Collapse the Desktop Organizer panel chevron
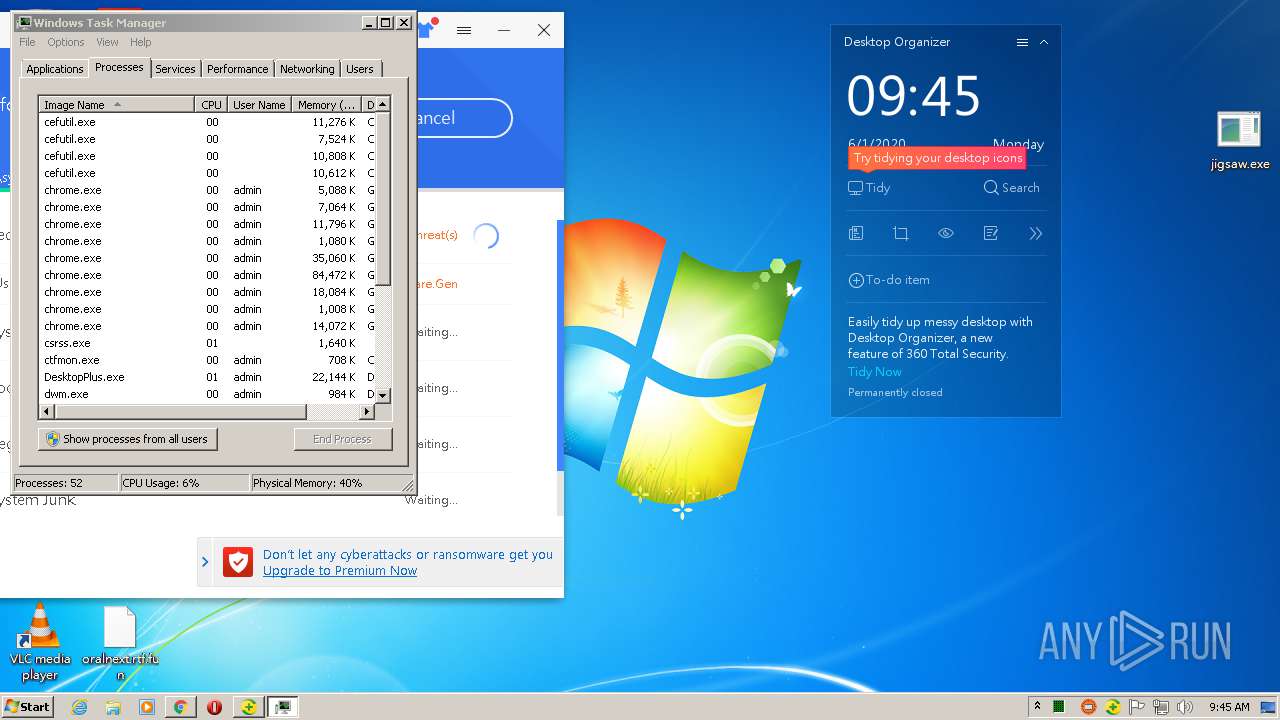 [x=1044, y=42]
